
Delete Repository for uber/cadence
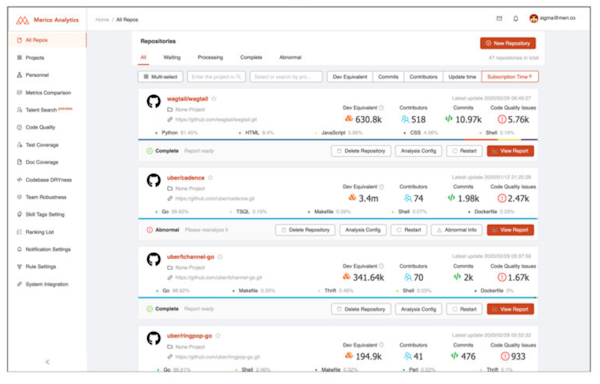pos(305,230)
